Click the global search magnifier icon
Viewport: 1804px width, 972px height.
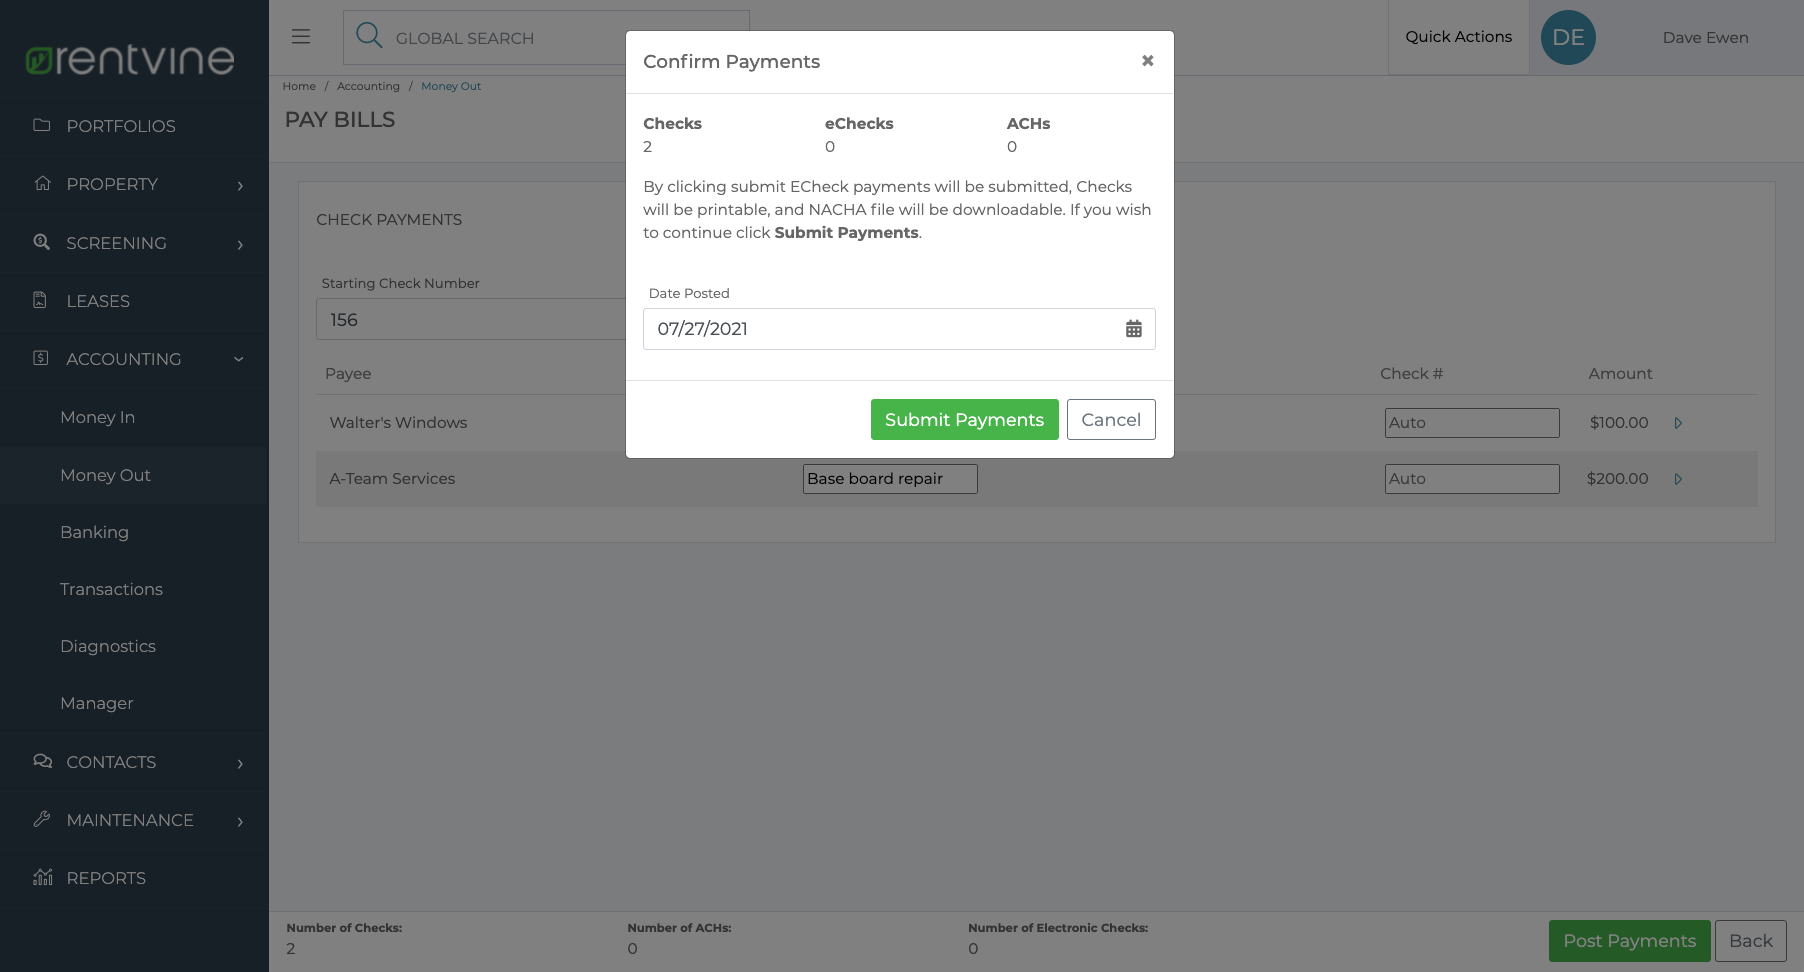click(x=369, y=36)
